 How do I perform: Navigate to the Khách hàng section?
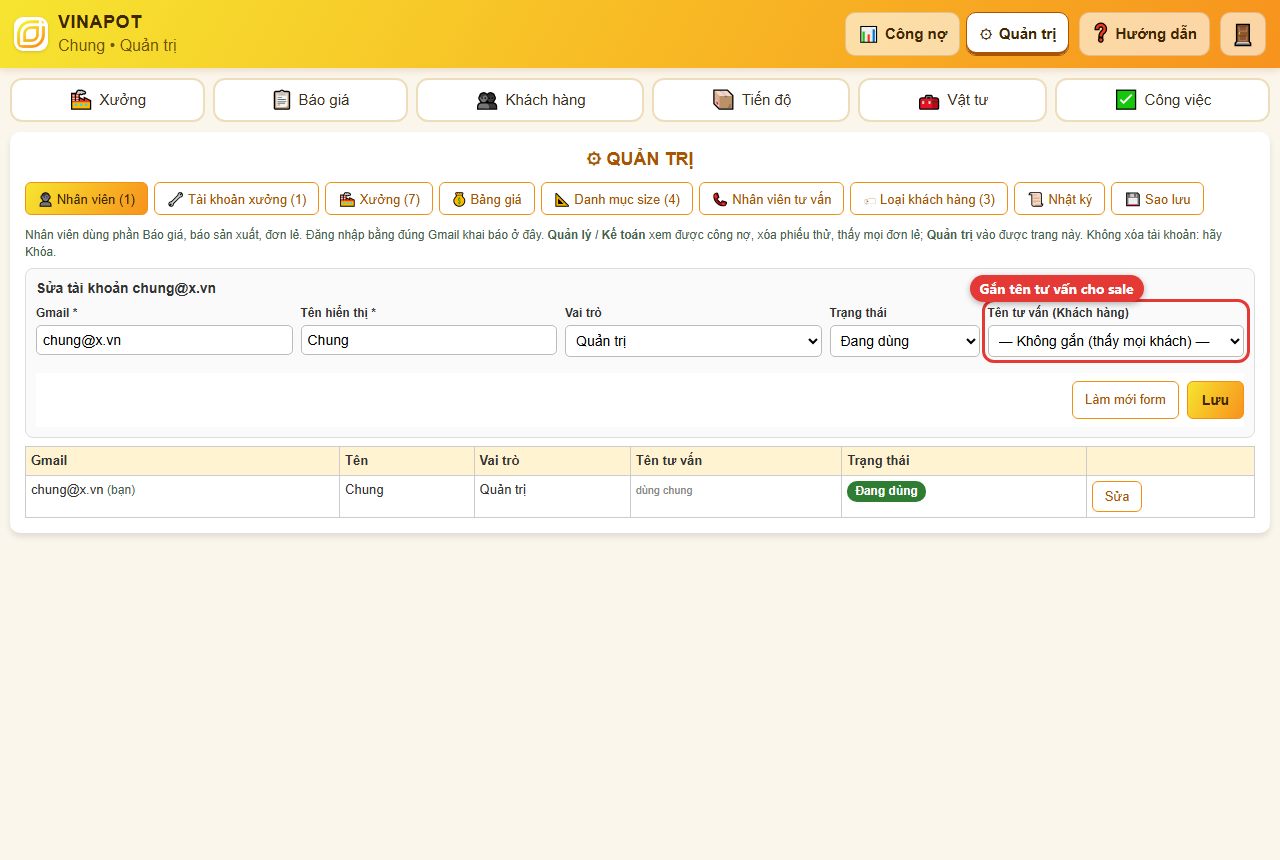pyautogui.click(x=530, y=100)
